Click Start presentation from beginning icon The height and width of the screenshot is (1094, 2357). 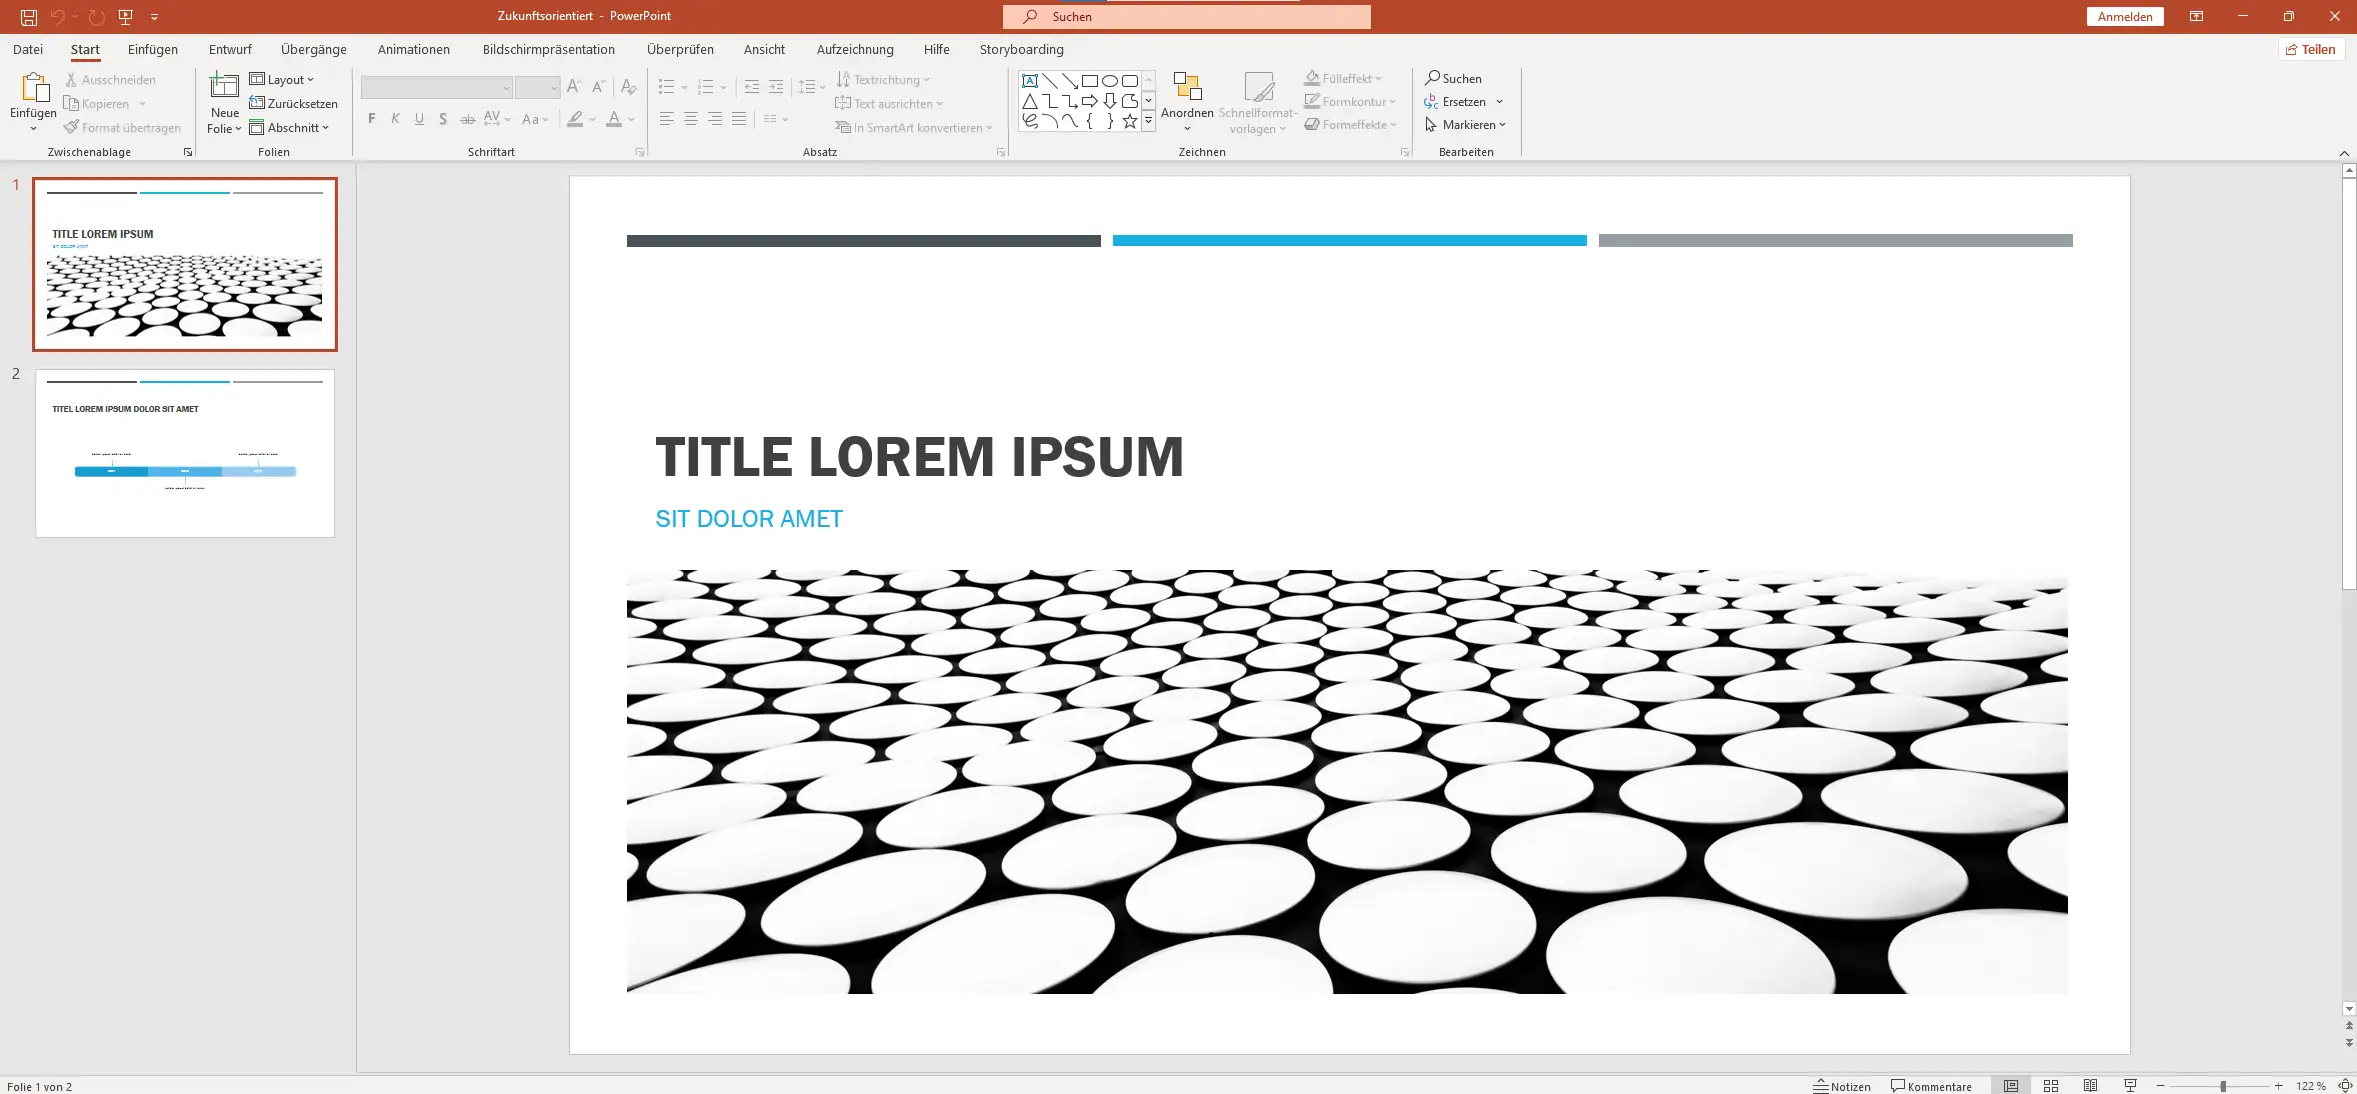click(x=125, y=17)
